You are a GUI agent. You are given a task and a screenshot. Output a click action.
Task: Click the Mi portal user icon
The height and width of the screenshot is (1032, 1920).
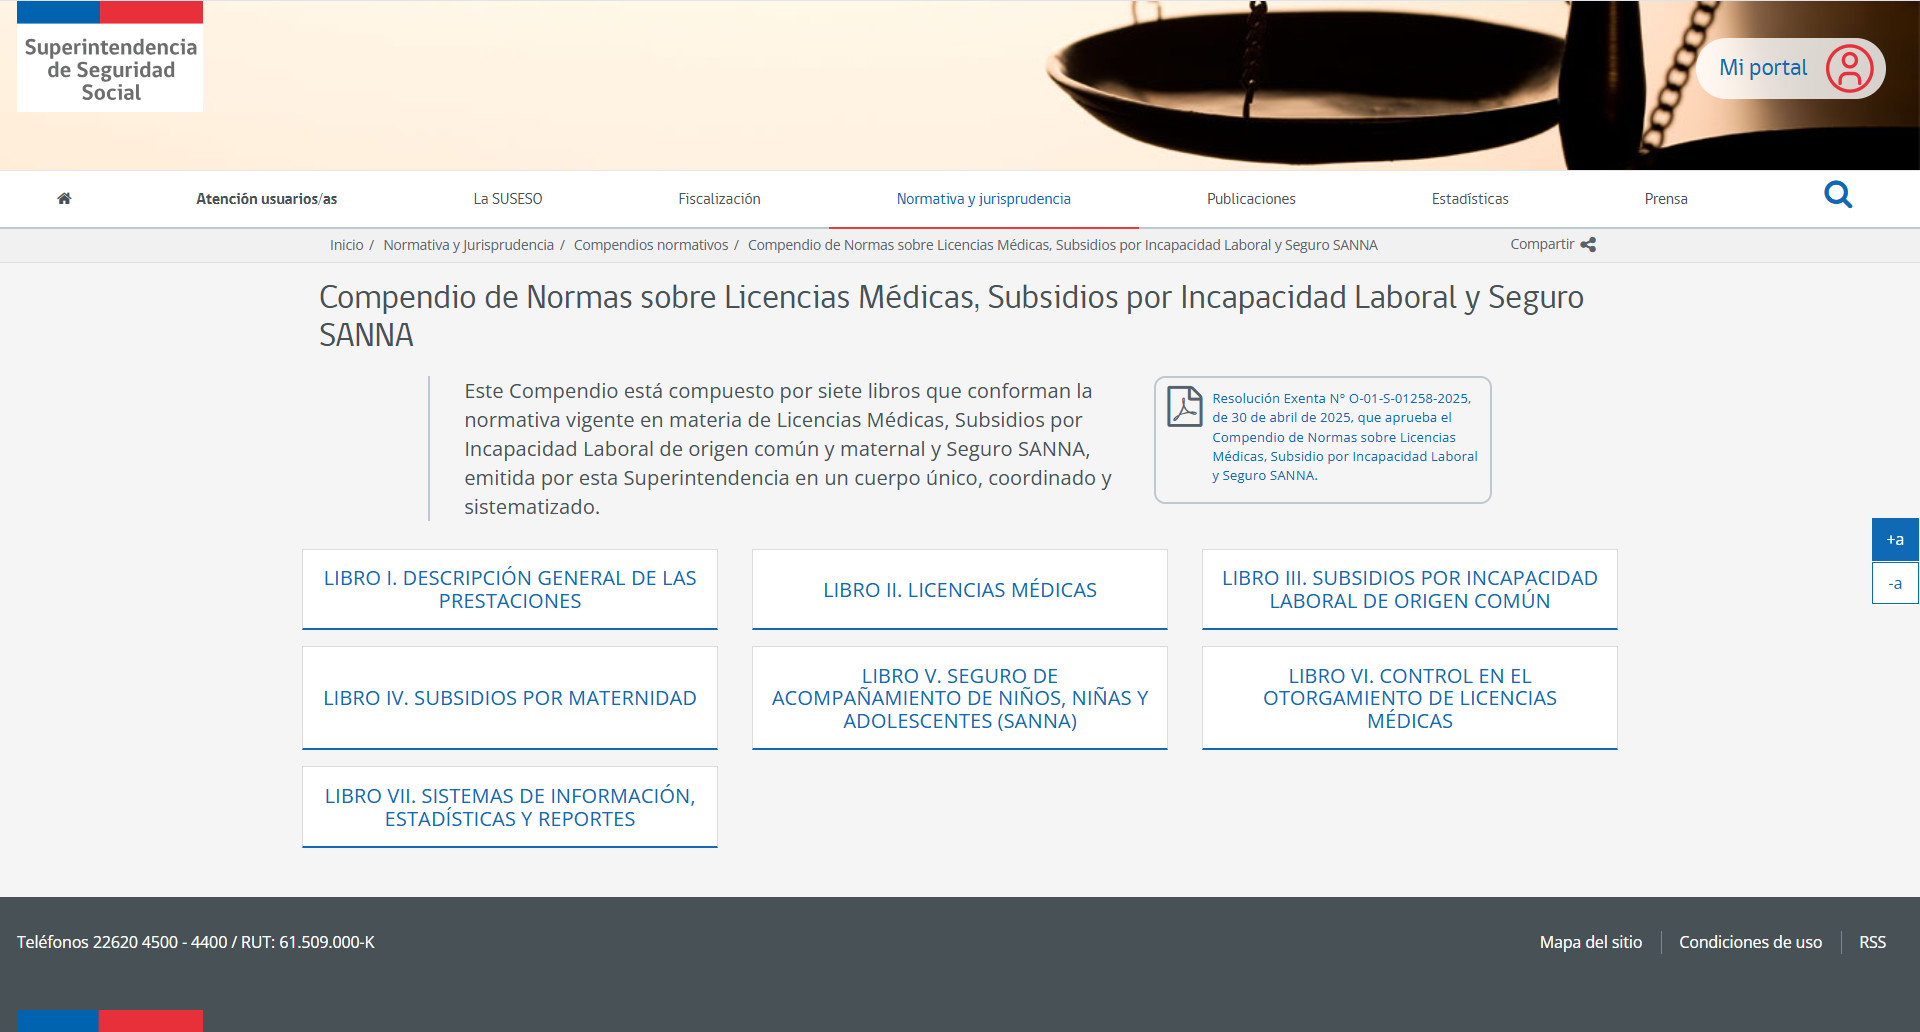[x=1848, y=69]
